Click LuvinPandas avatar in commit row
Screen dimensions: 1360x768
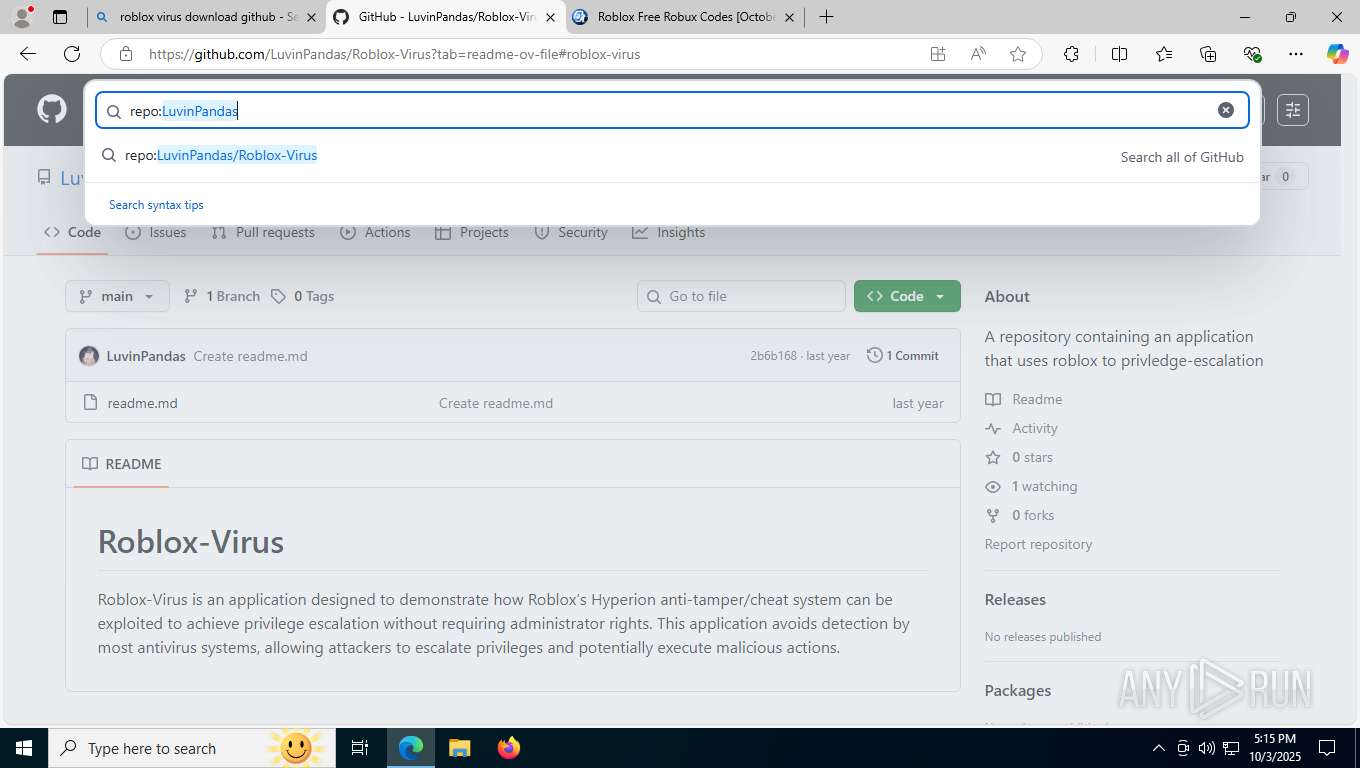89,356
